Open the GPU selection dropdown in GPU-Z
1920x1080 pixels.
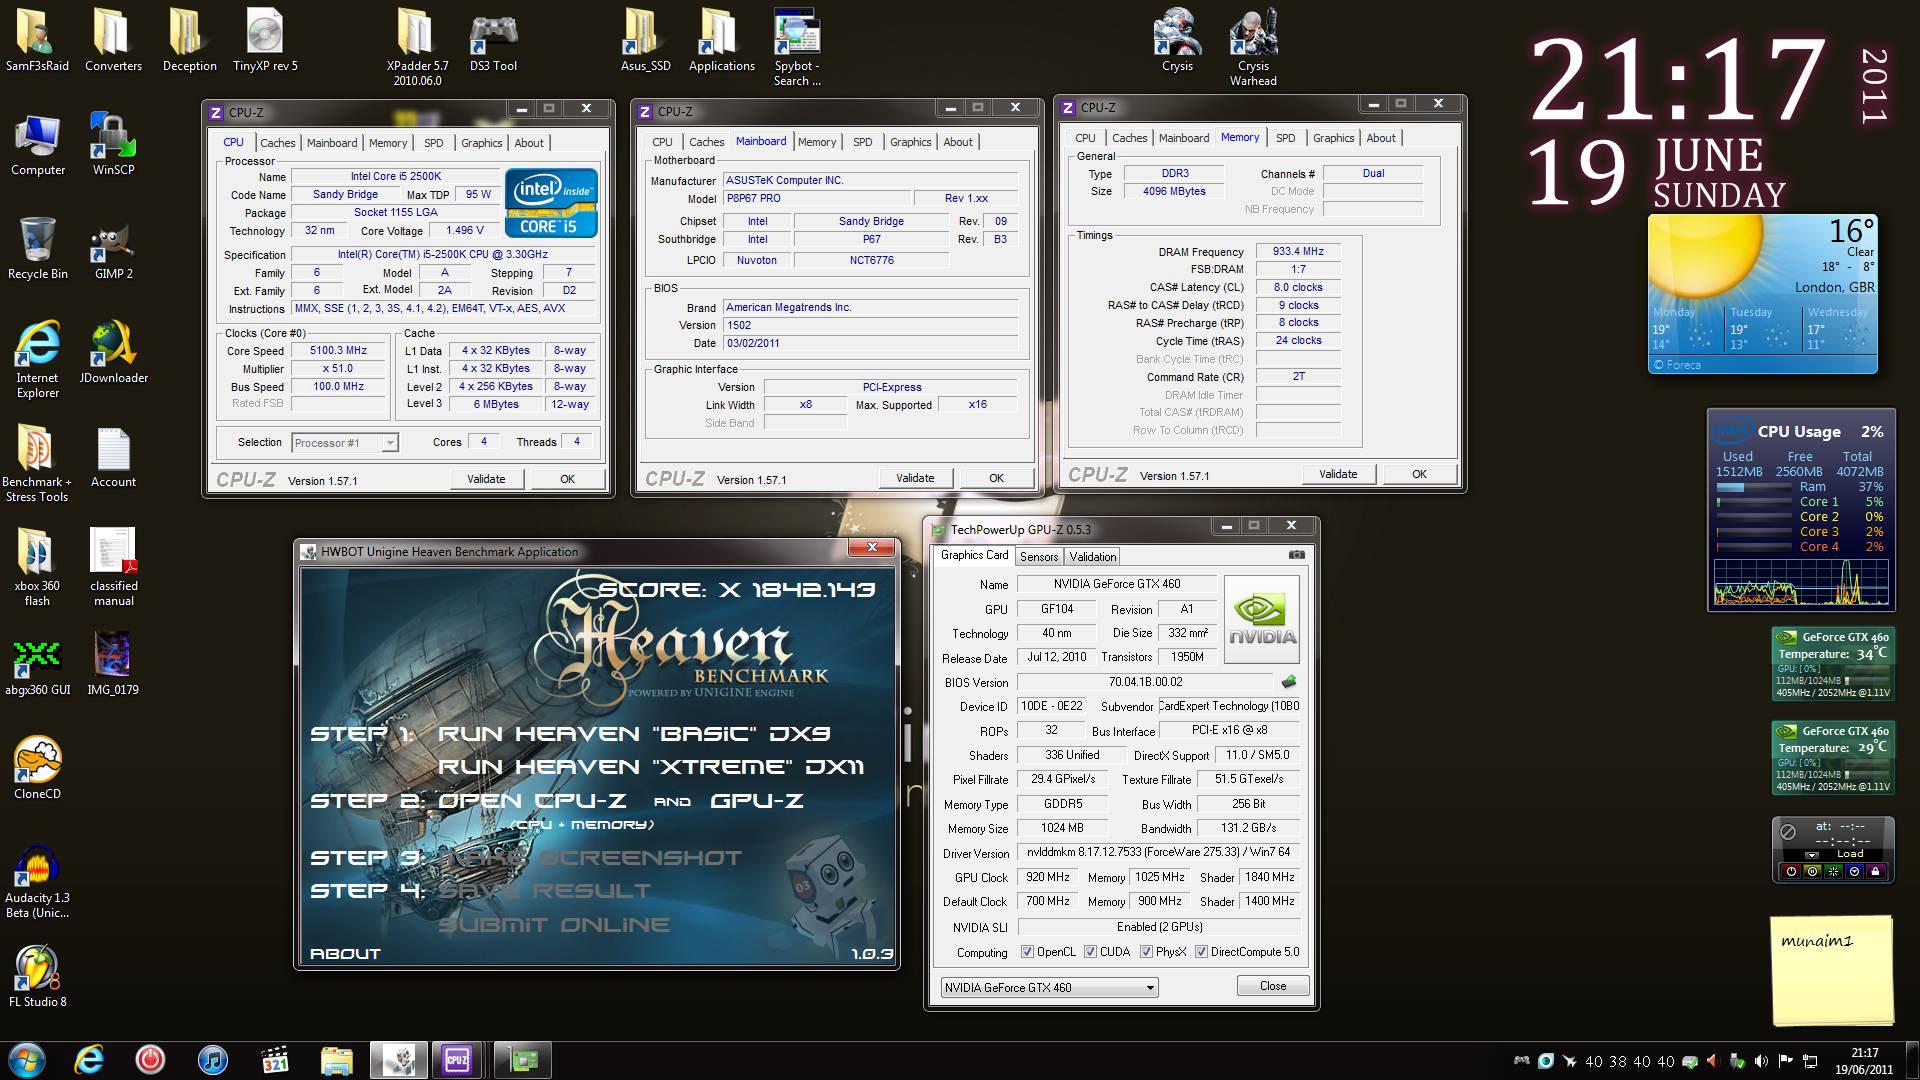tap(1049, 987)
